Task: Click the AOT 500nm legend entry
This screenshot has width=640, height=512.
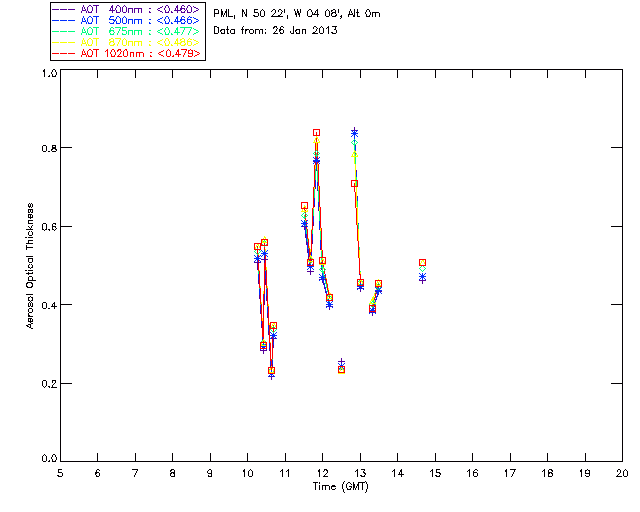Action: [127, 20]
